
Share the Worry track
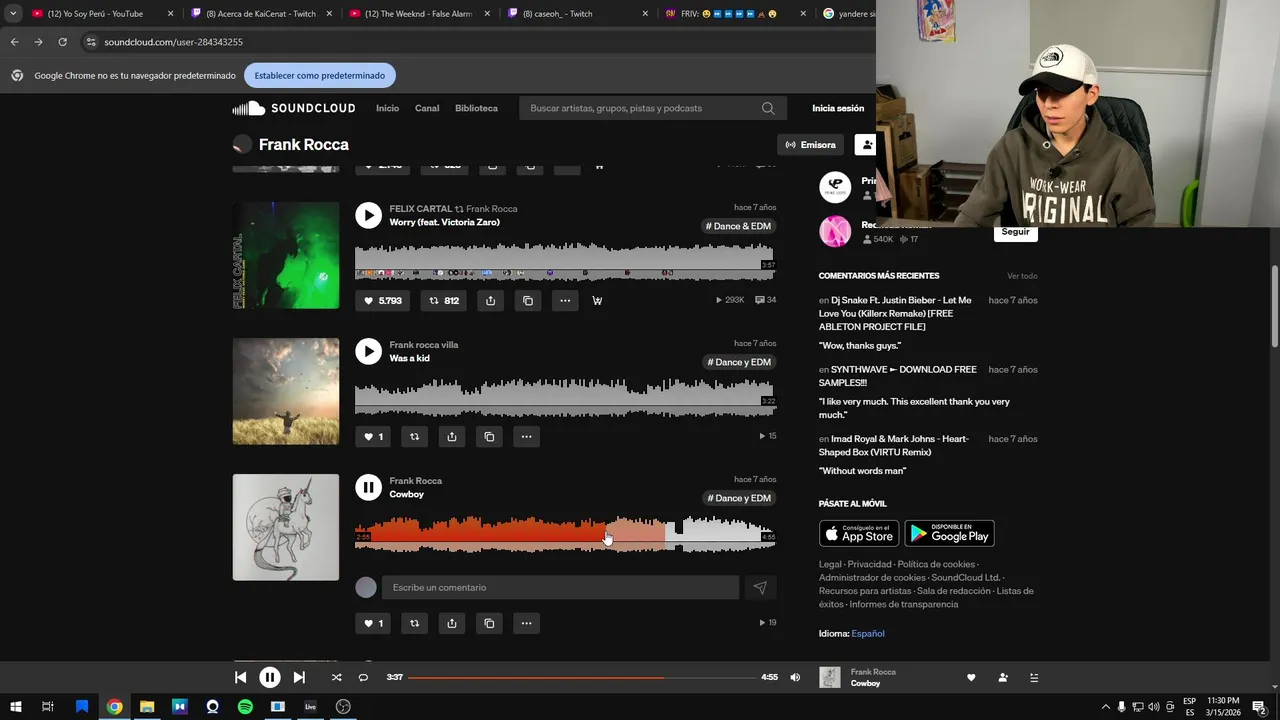491,300
